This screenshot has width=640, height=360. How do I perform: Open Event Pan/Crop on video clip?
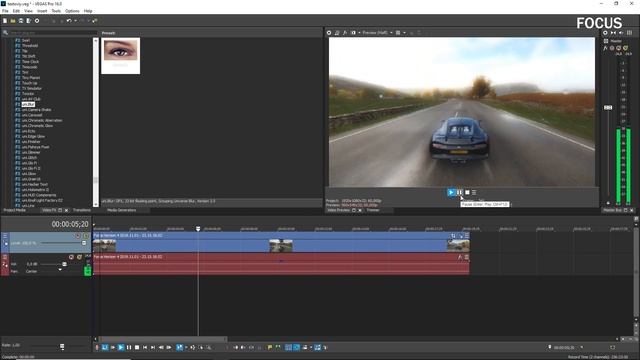453,236
